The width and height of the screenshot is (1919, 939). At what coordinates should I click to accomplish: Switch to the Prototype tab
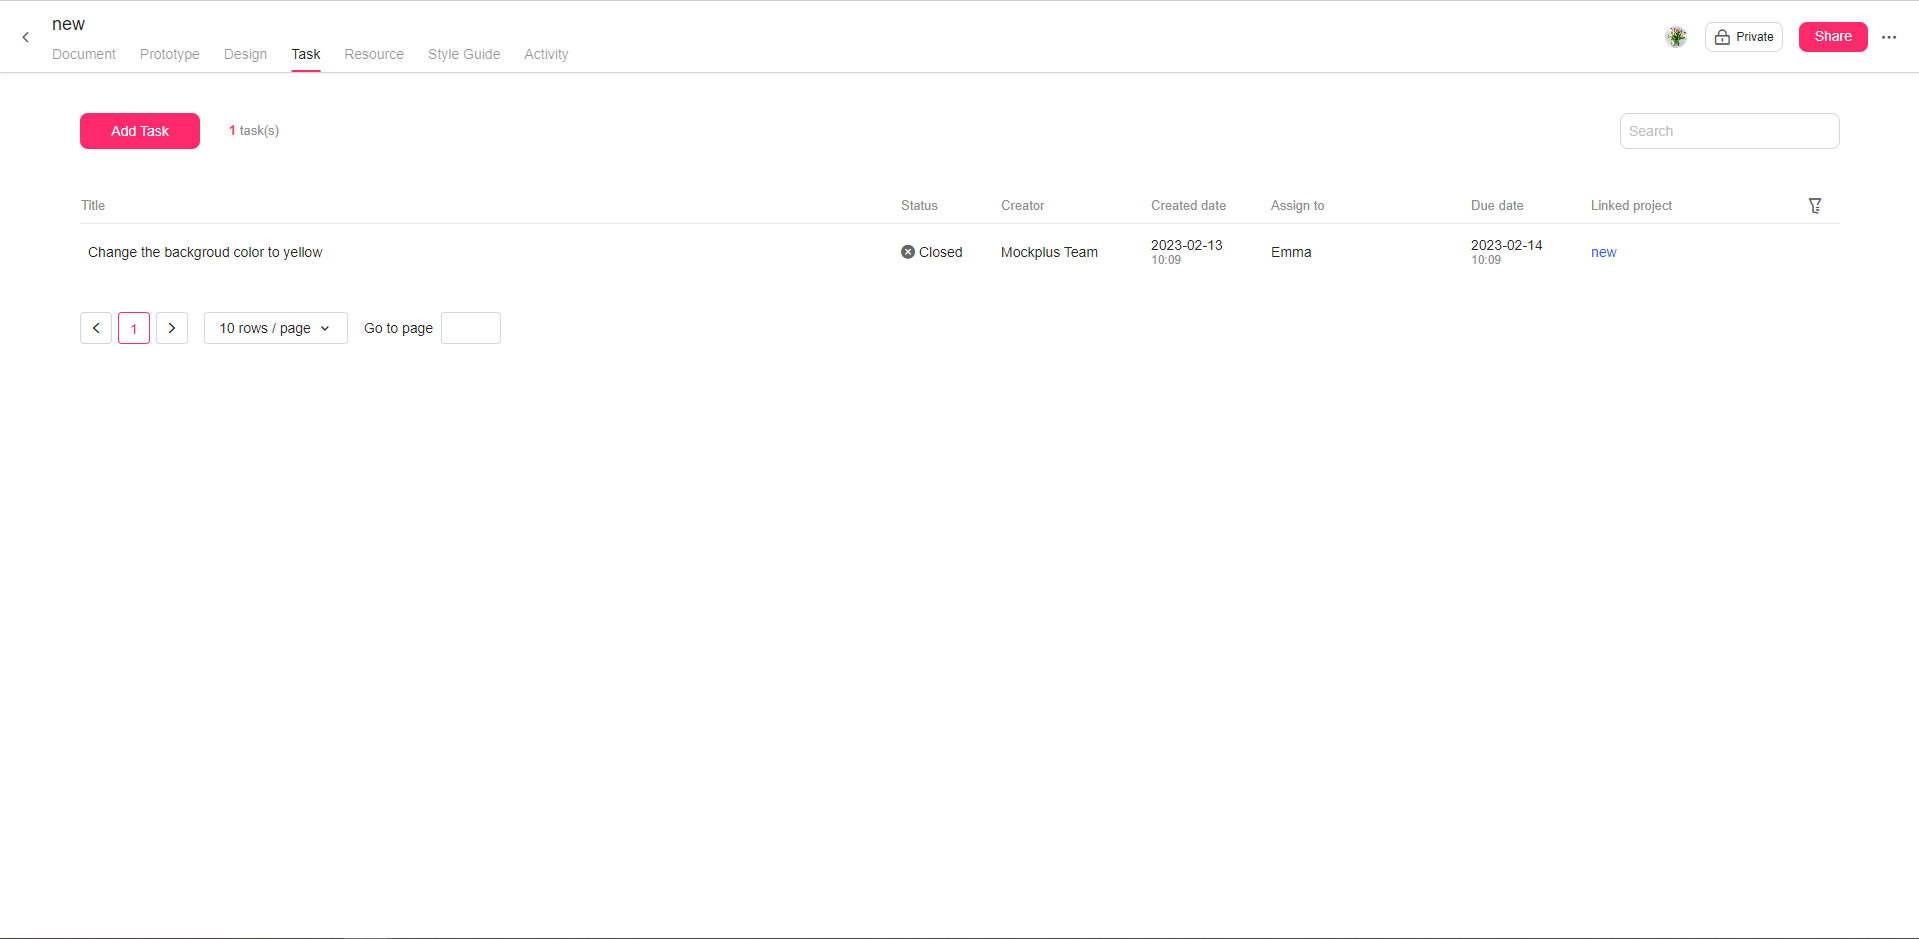click(x=170, y=54)
